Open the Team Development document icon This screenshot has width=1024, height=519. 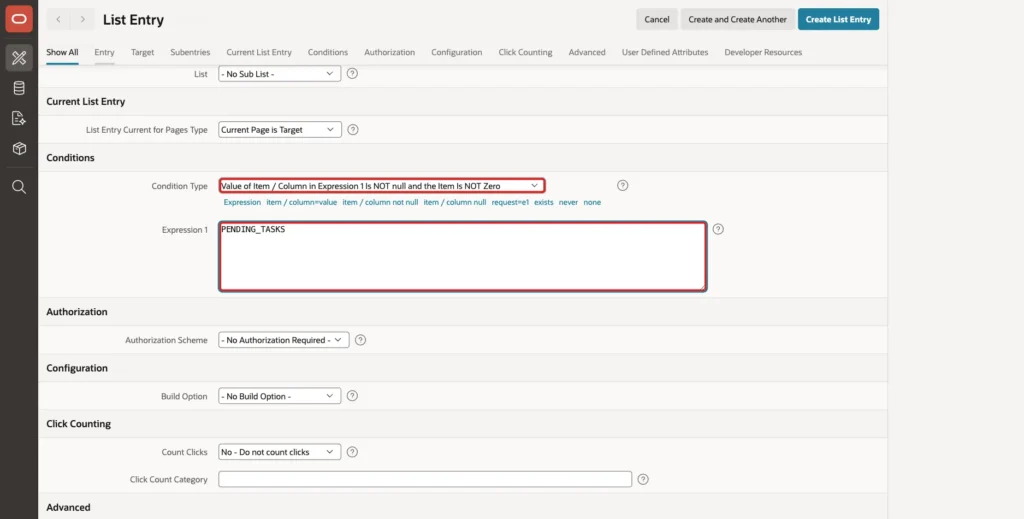pos(19,118)
